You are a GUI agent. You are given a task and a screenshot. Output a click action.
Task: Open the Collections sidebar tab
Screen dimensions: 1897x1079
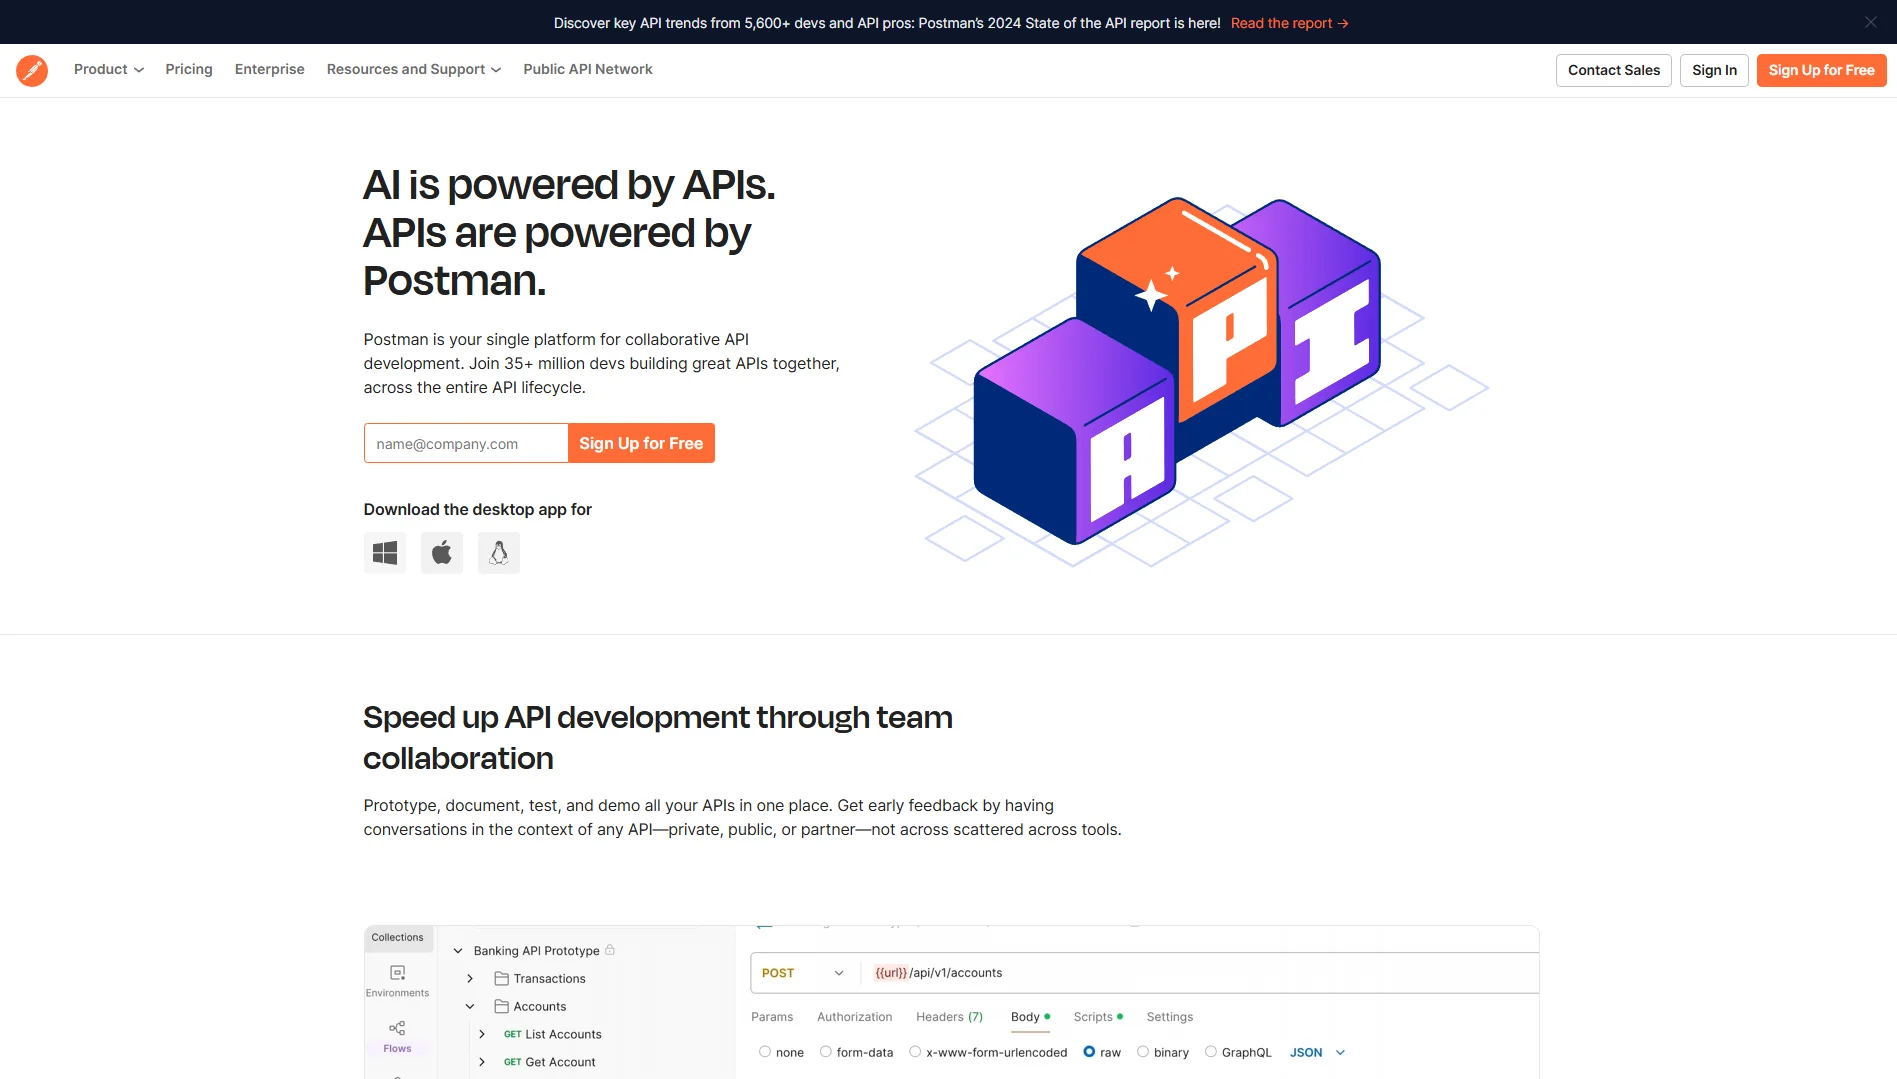click(398, 938)
